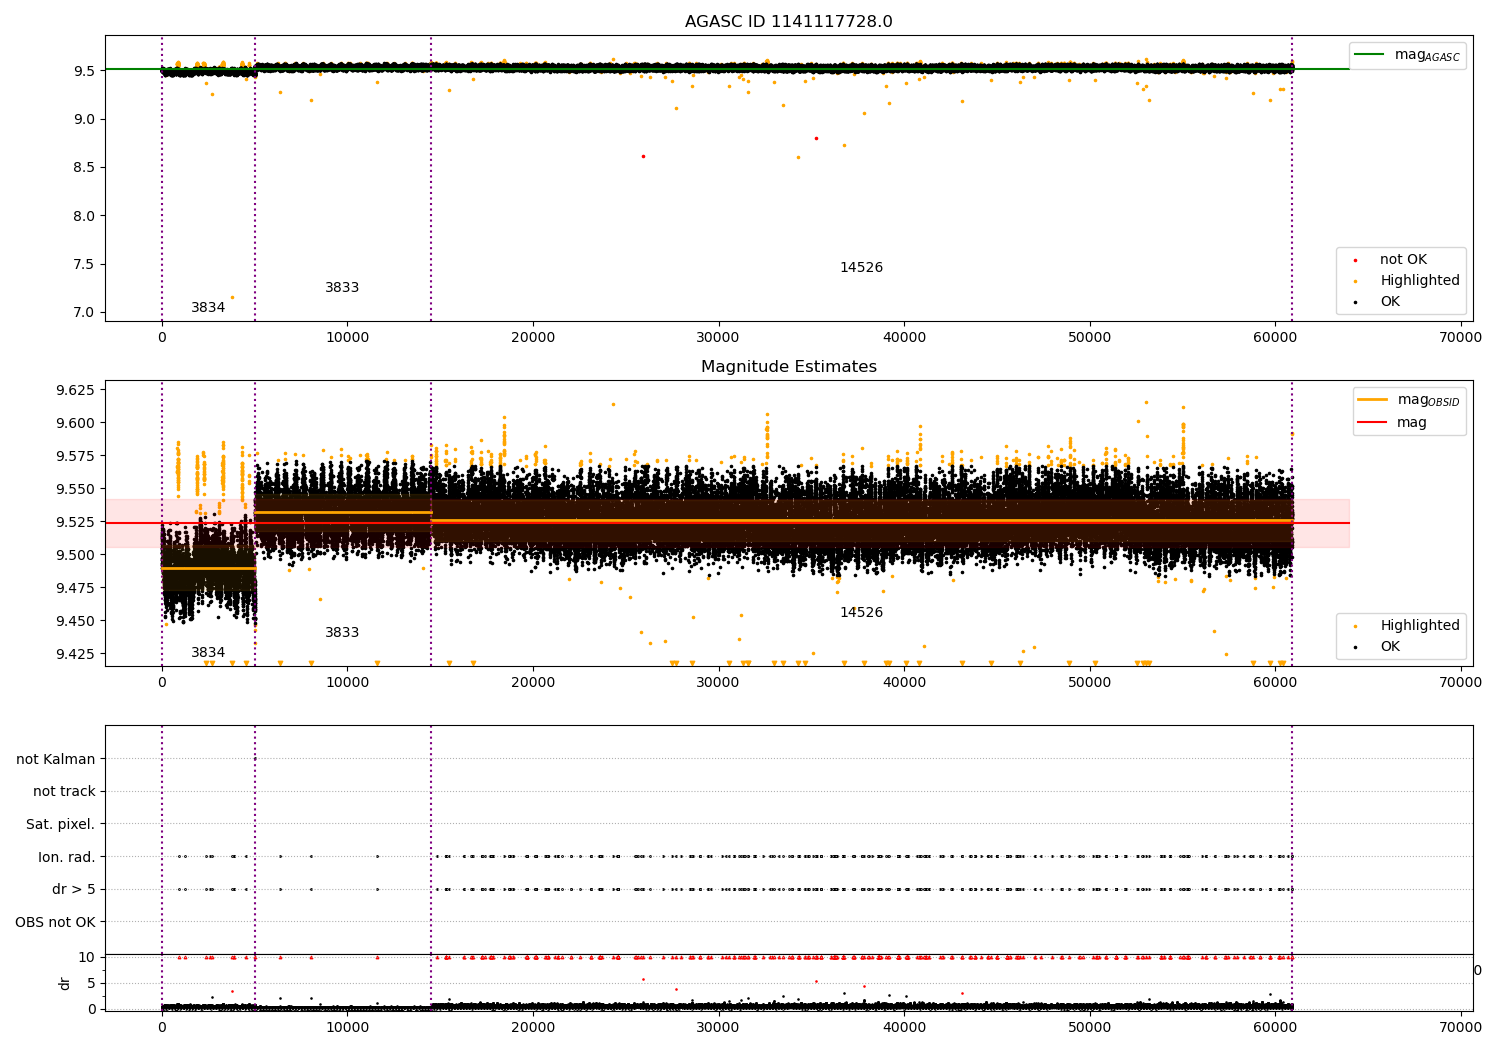The height and width of the screenshot is (1050, 1500).
Task: Click obsid label 3833 in top plot
Action: pos(342,288)
